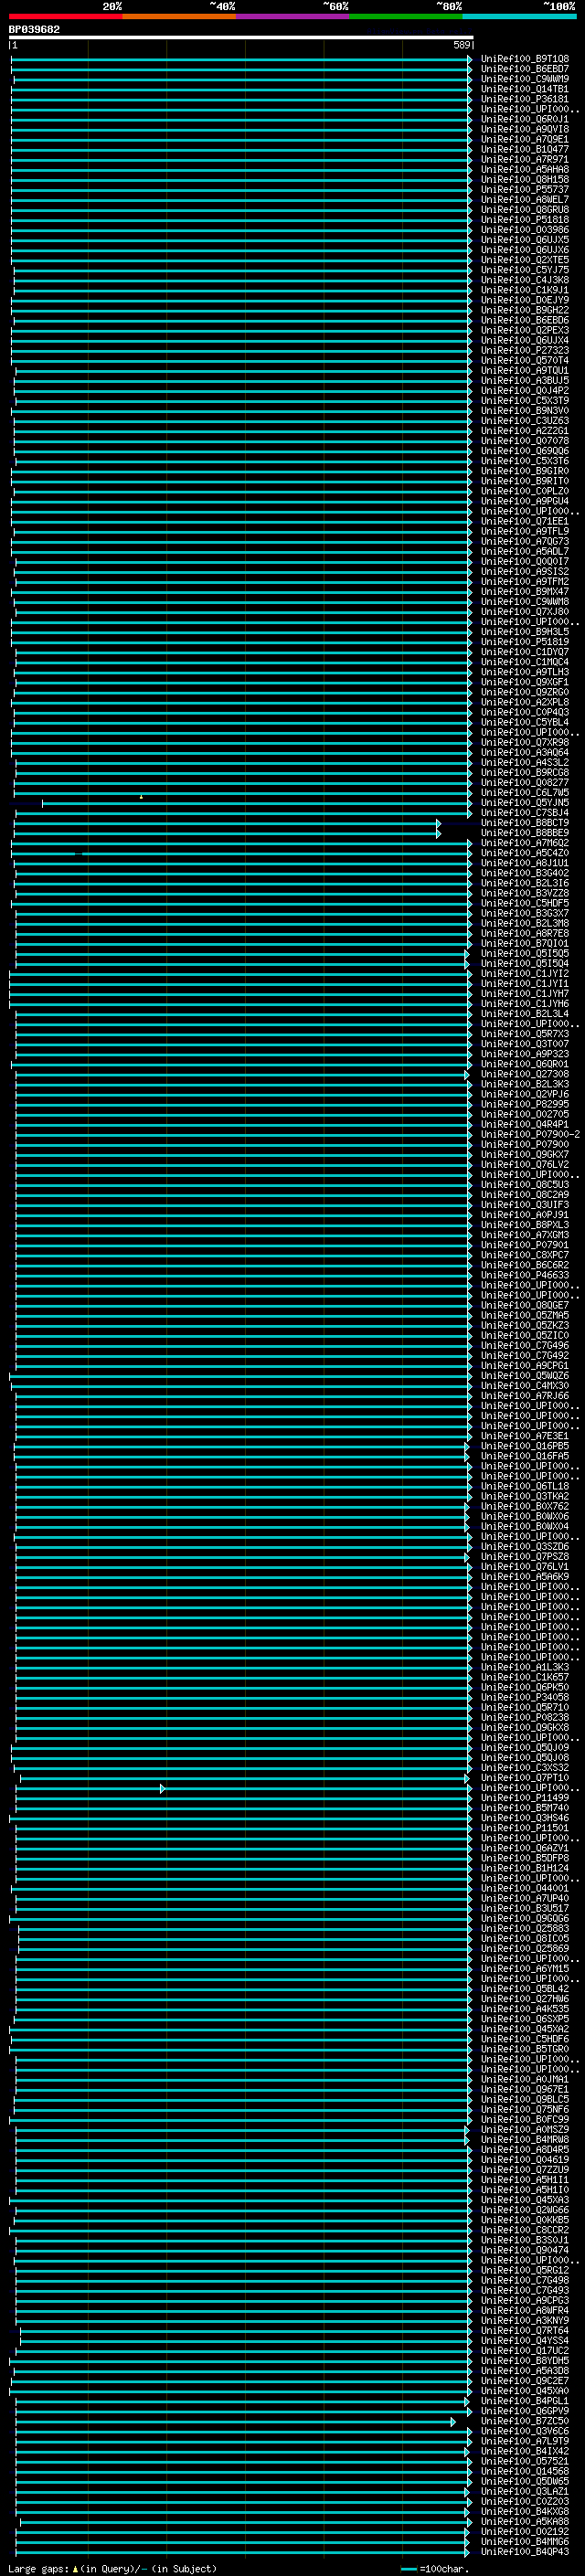Select the UniRef100_A9QVI8 label

(x=524, y=129)
